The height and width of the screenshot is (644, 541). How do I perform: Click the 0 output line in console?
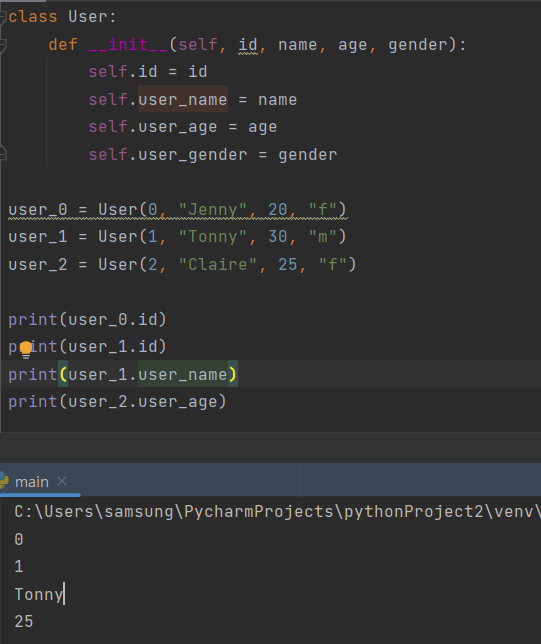[19, 539]
